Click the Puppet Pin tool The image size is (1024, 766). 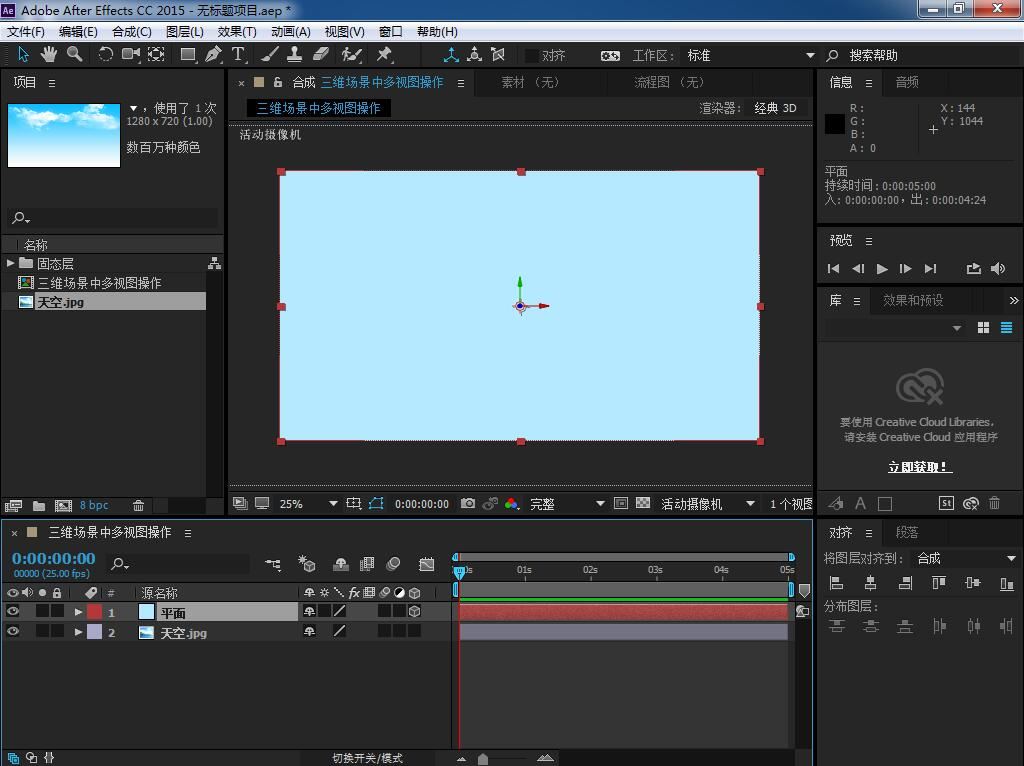384,55
